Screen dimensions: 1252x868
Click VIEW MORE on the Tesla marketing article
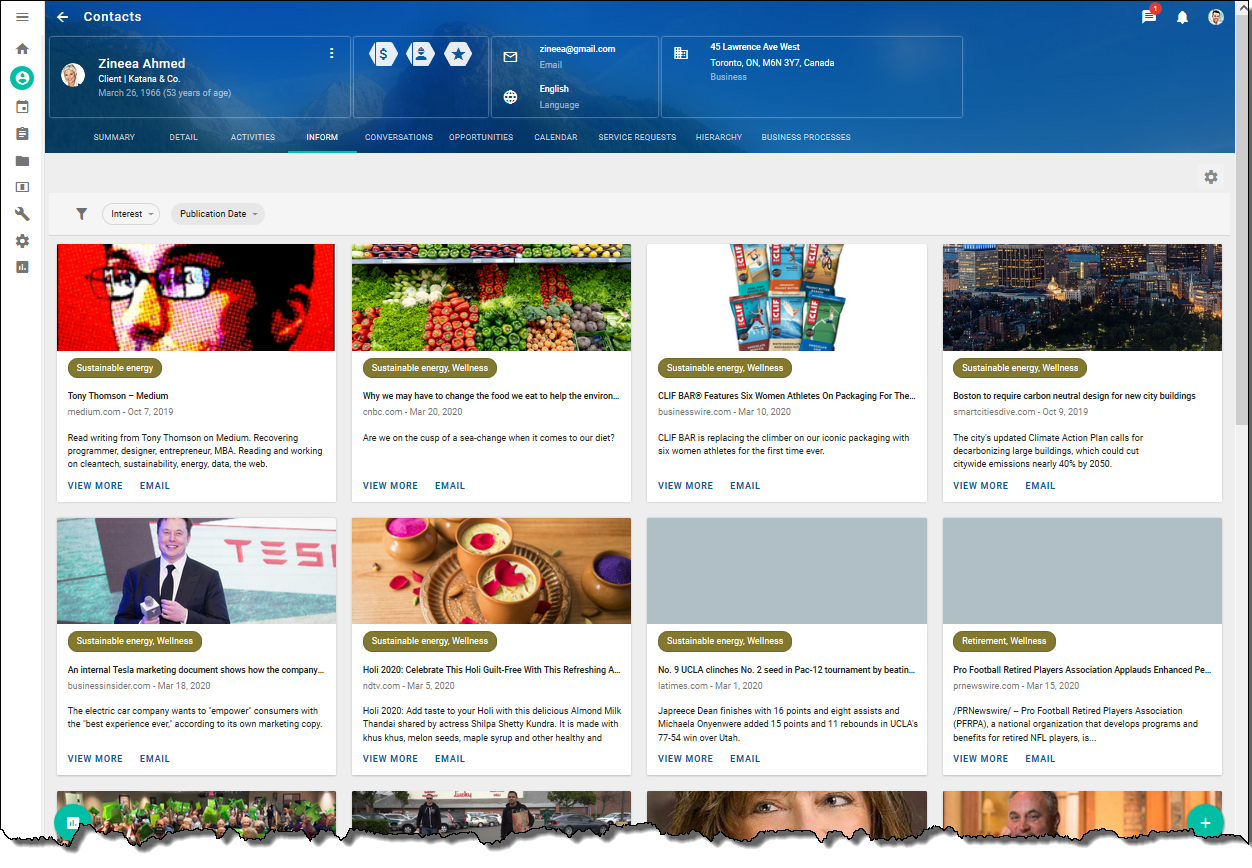click(95, 758)
